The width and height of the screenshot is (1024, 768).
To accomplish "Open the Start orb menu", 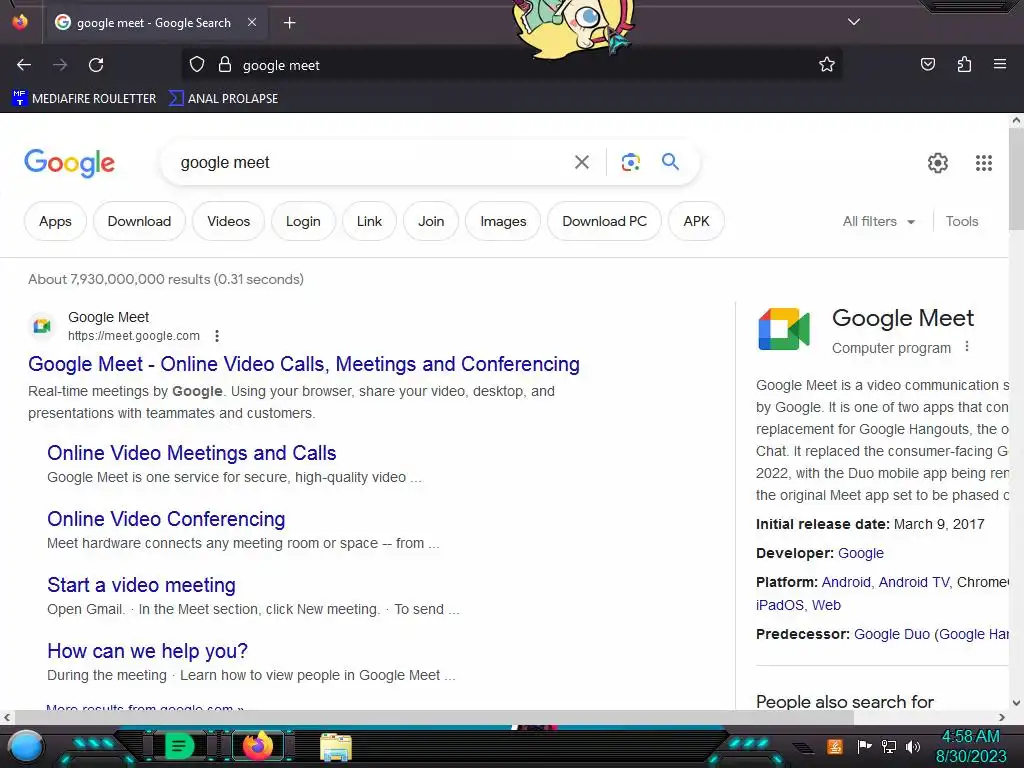I will point(26,746).
